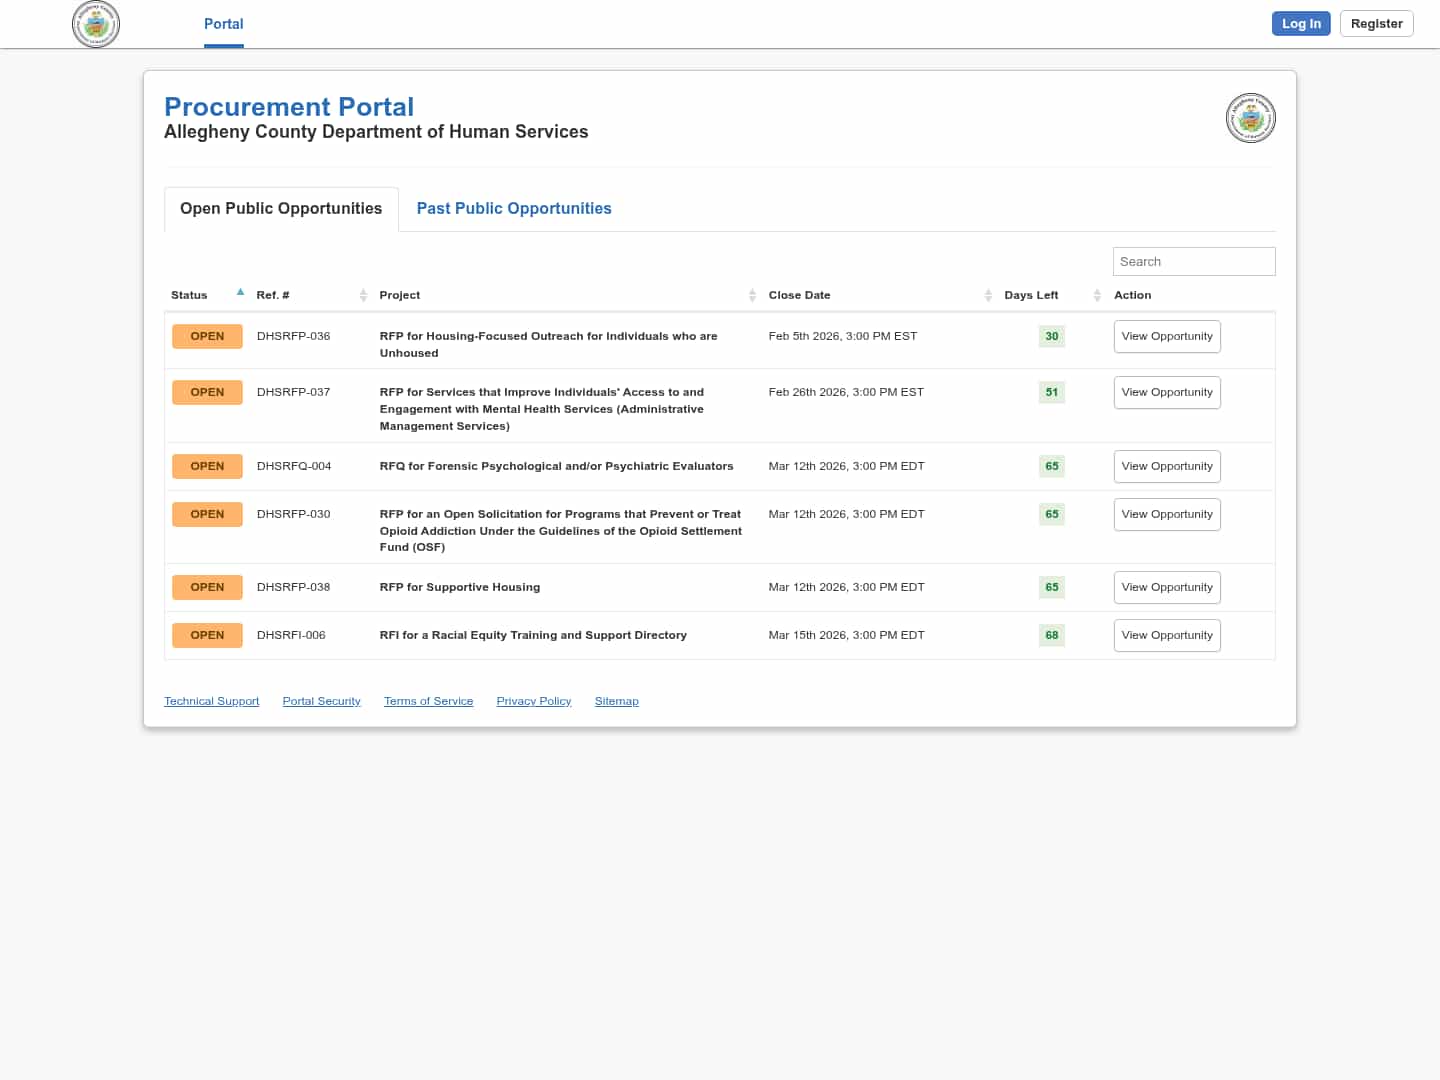Click the county seal beside the Procurement Portal heading
Image resolution: width=1440 pixels, height=1080 pixels.
[x=1250, y=119]
